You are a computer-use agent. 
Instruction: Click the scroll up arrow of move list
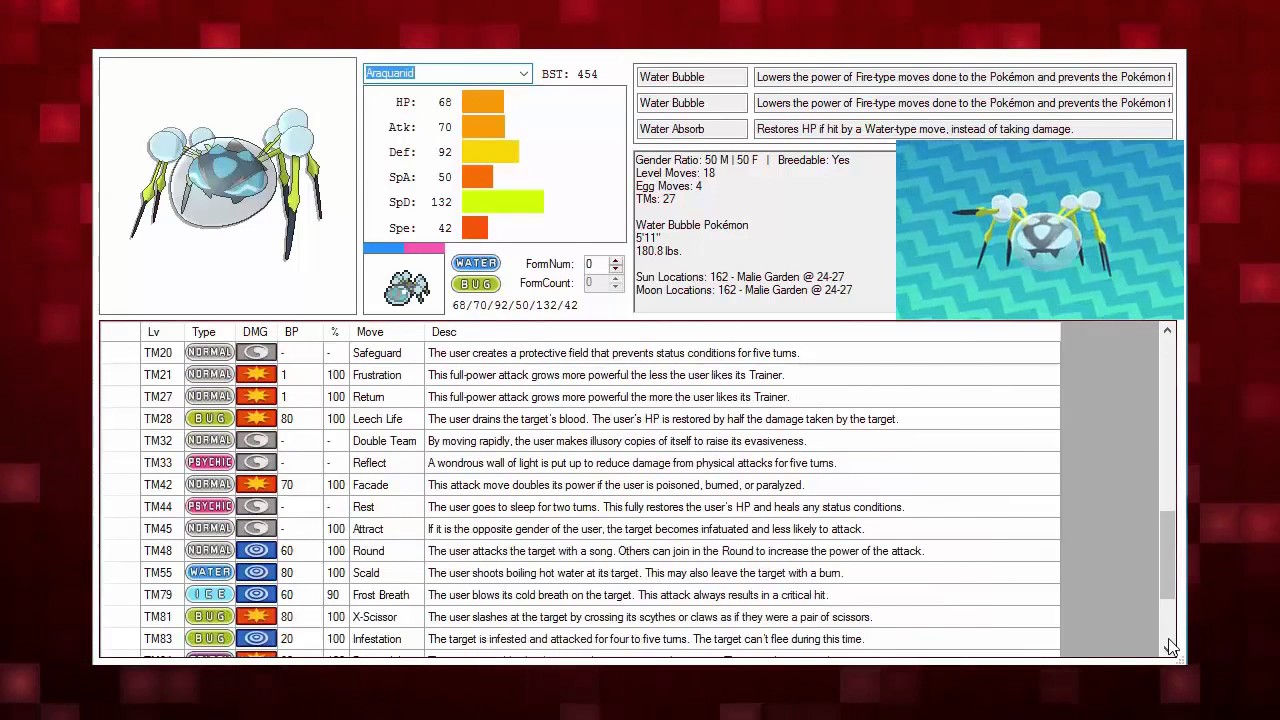click(1167, 330)
